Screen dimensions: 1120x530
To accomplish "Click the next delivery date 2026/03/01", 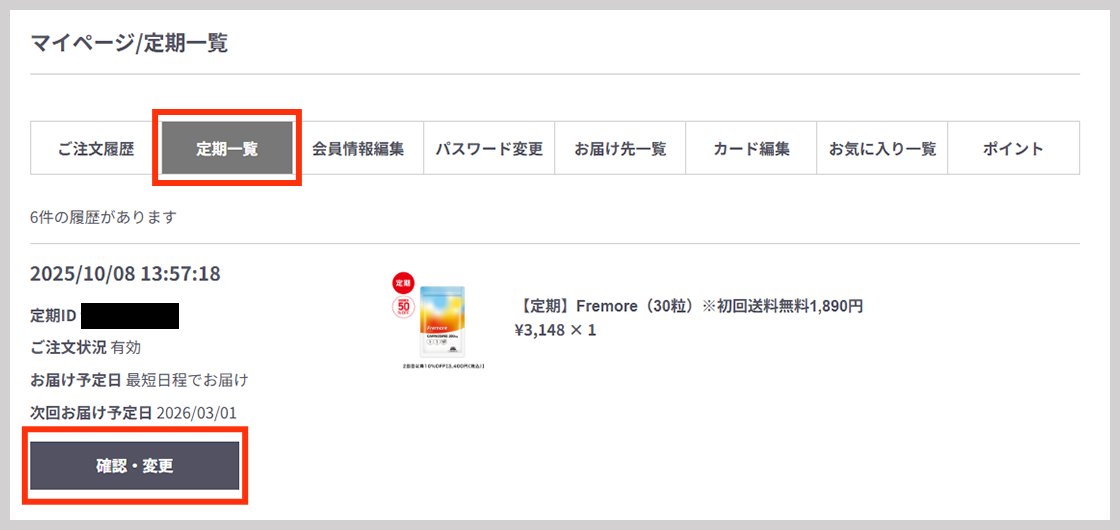I will click(x=197, y=413).
